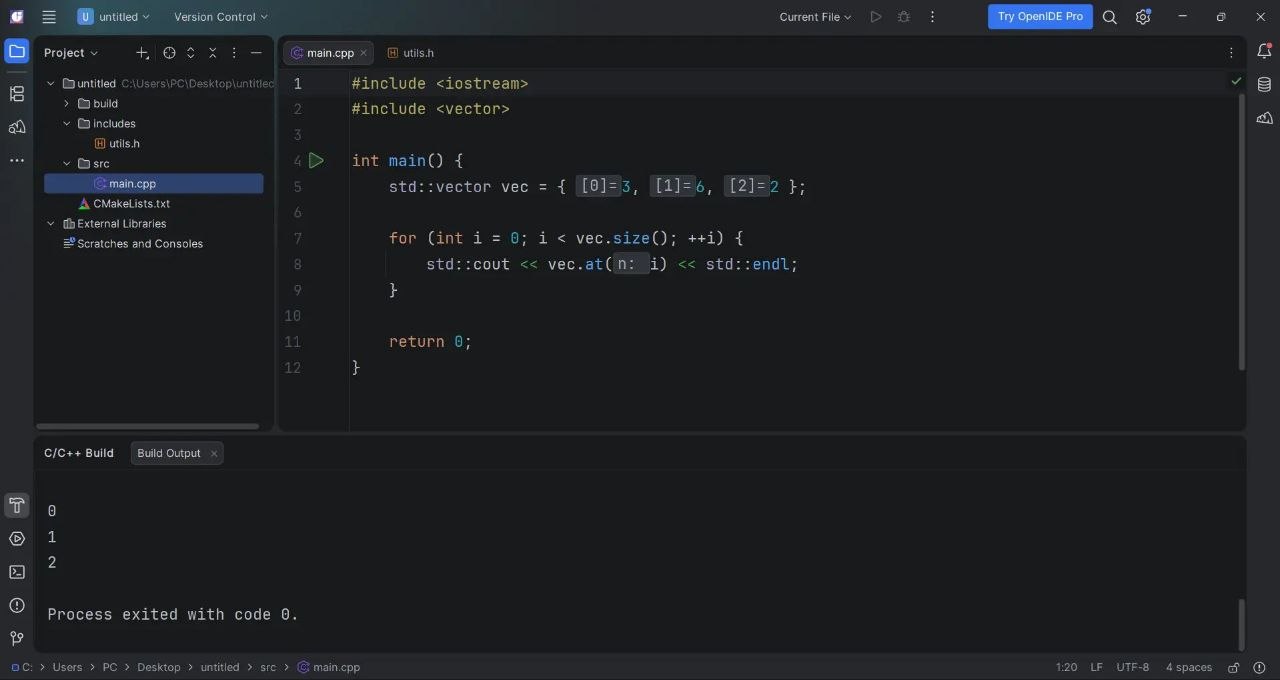The image size is (1280, 680).
Task: Collapse the untitled root folder
Action: point(51,84)
